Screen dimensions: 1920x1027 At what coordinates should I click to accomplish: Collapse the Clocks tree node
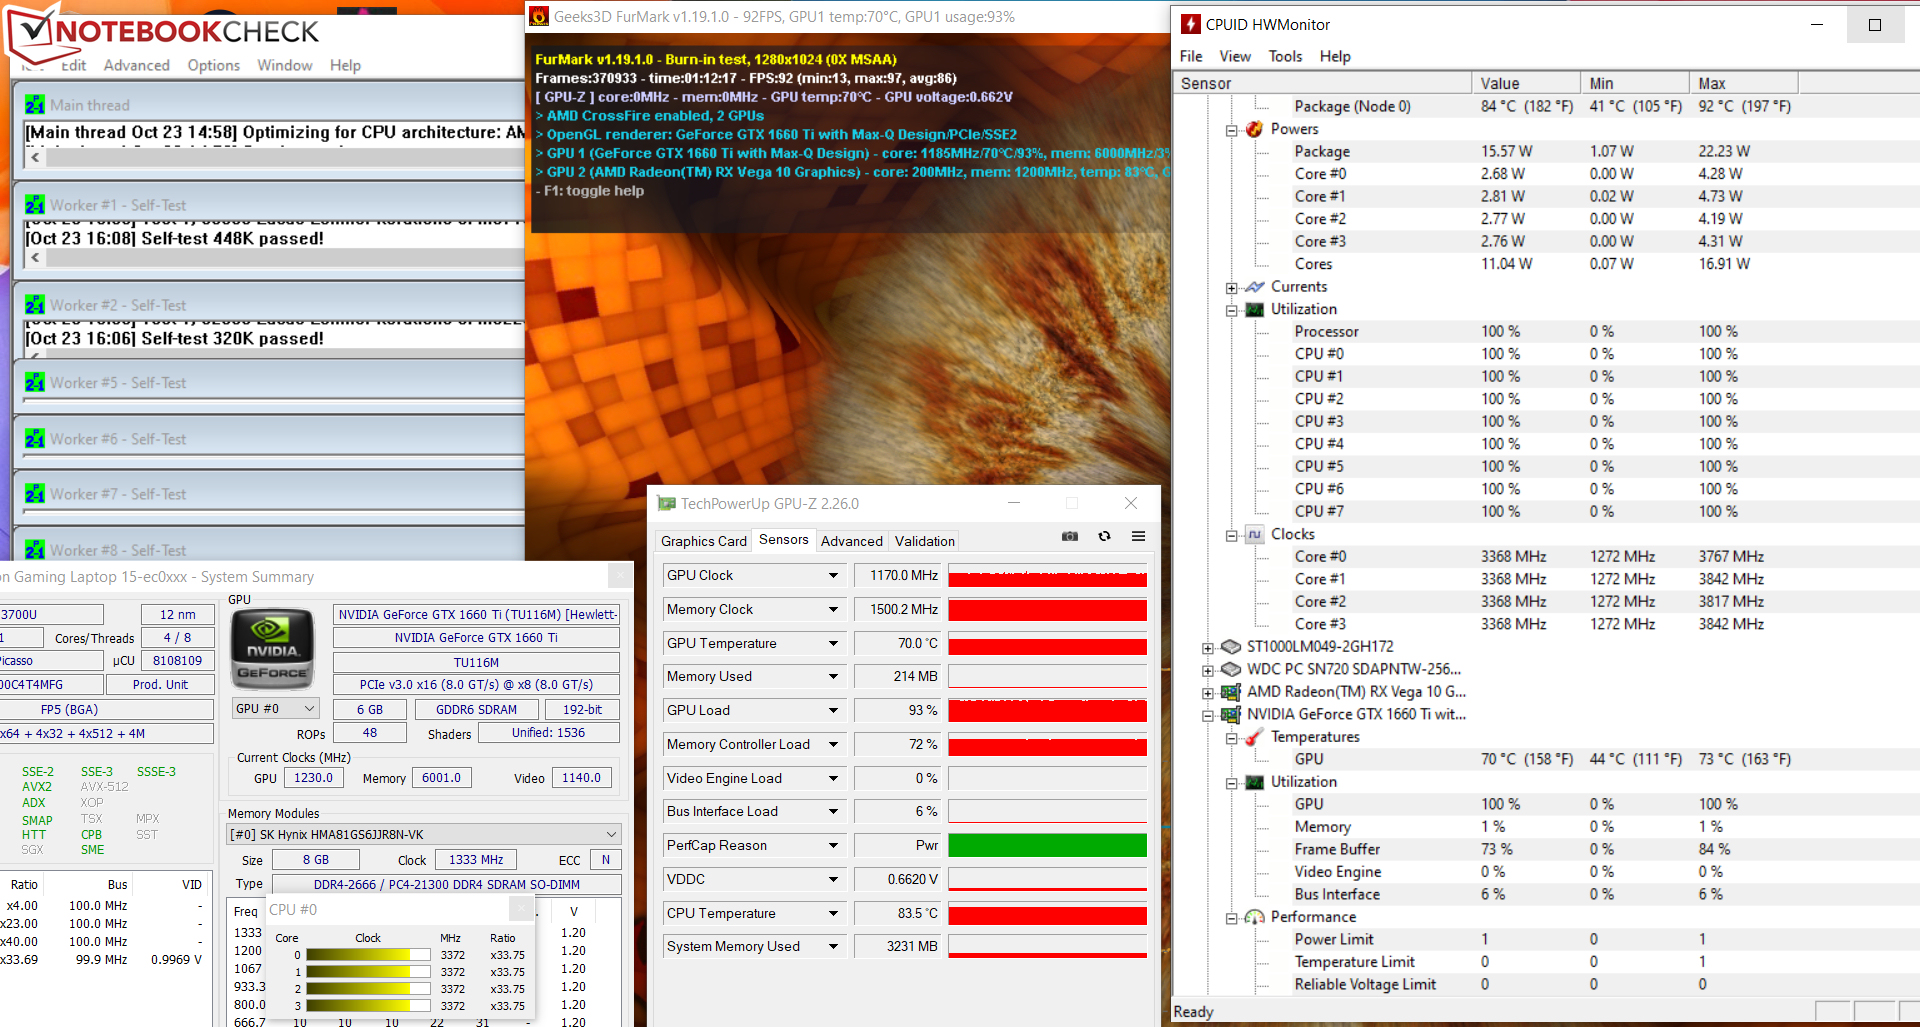coord(1231,535)
